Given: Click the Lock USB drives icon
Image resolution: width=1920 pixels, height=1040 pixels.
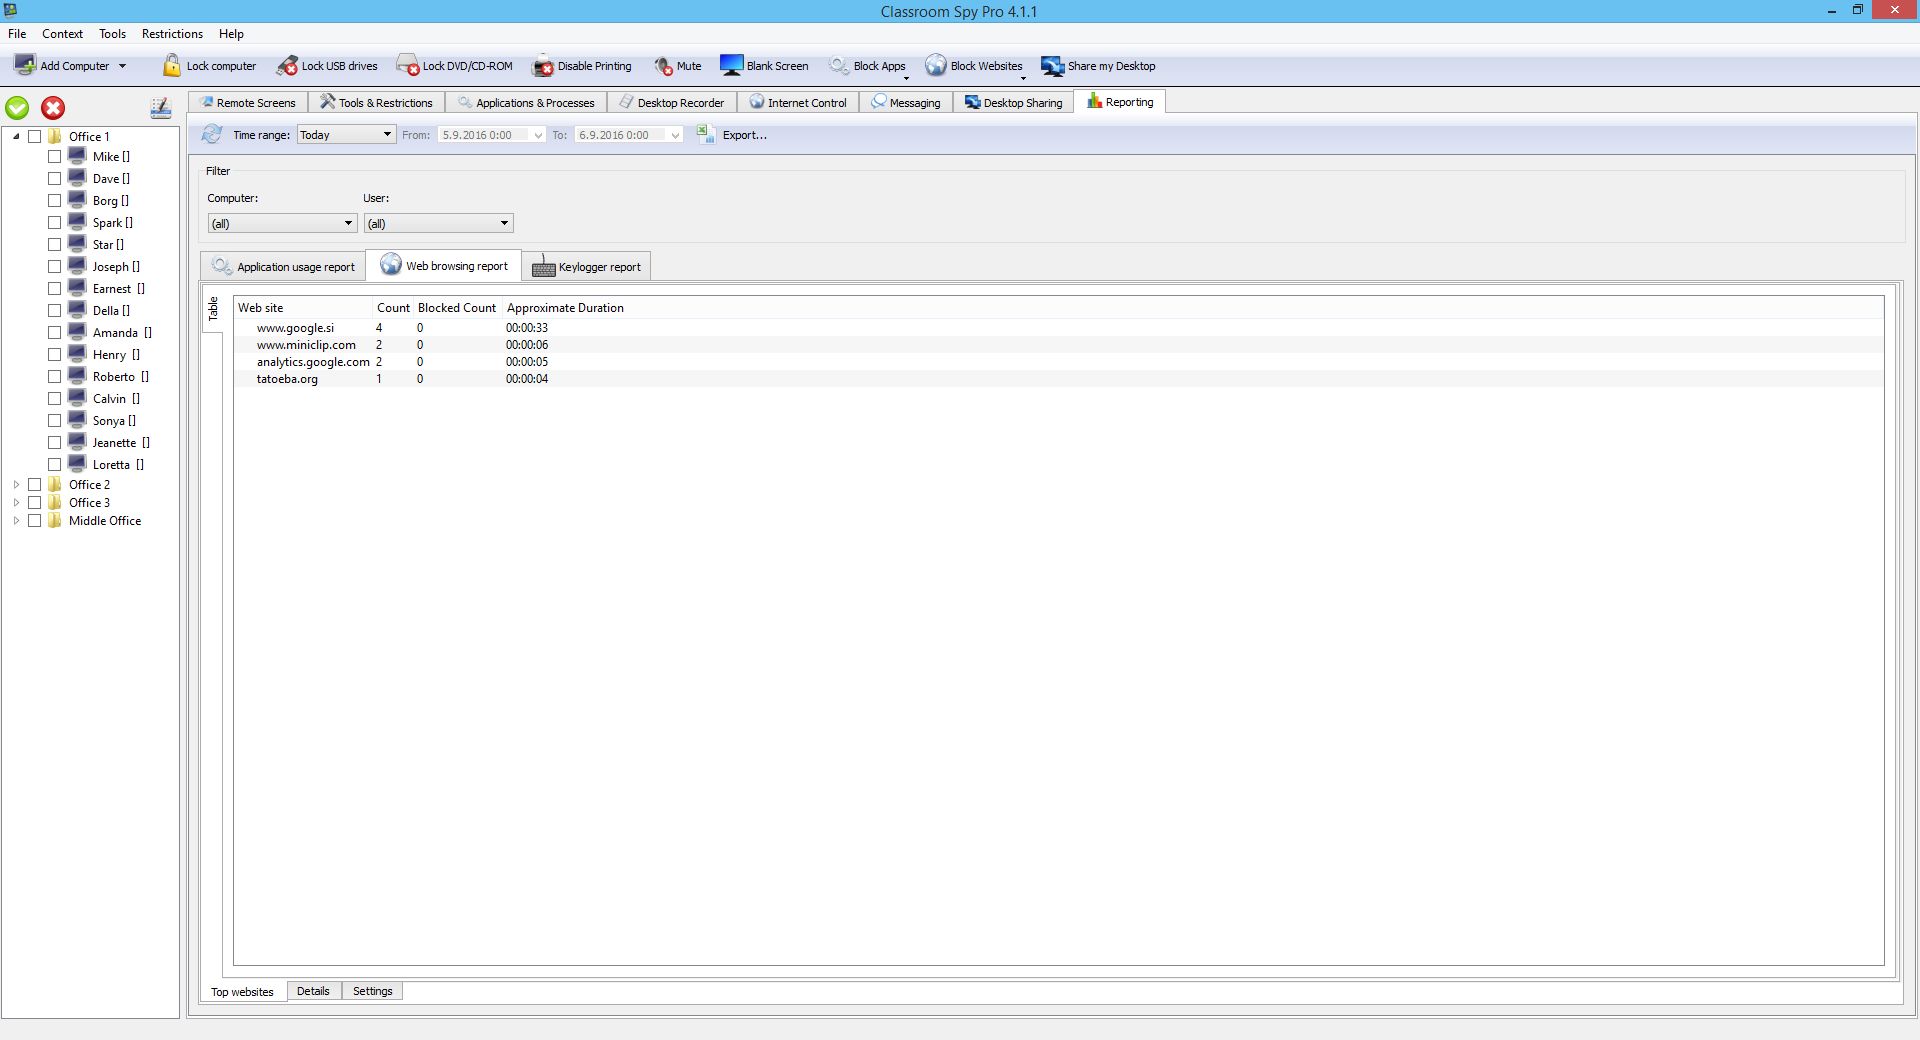Looking at the screenshot, I should tap(287, 66).
